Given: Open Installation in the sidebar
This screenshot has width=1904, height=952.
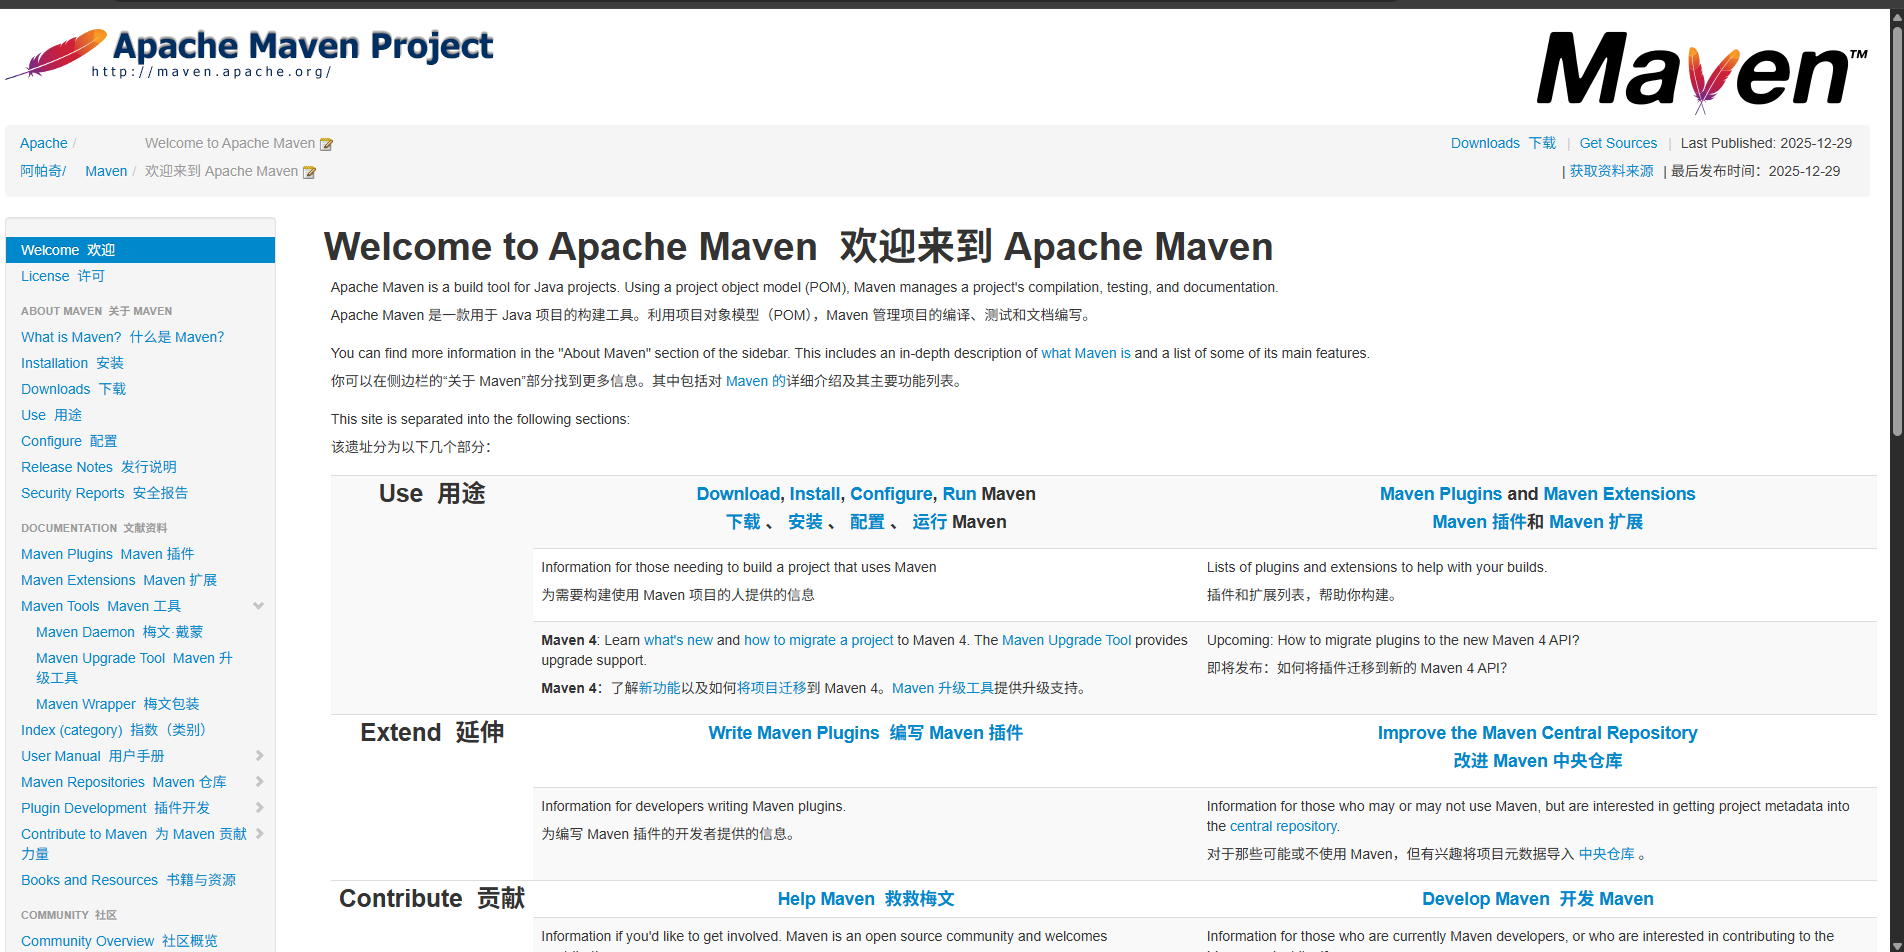Looking at the screenshot, I should coord(72,363).
